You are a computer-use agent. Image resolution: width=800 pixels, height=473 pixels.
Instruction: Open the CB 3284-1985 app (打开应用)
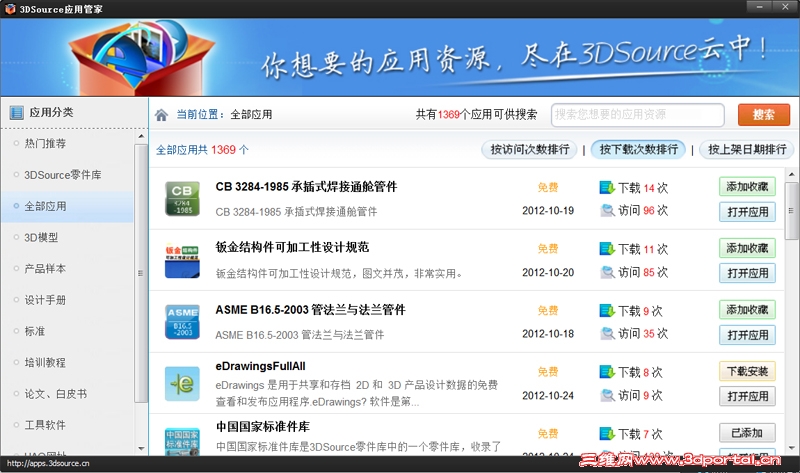pyautogui.click(x=747, y=212)
